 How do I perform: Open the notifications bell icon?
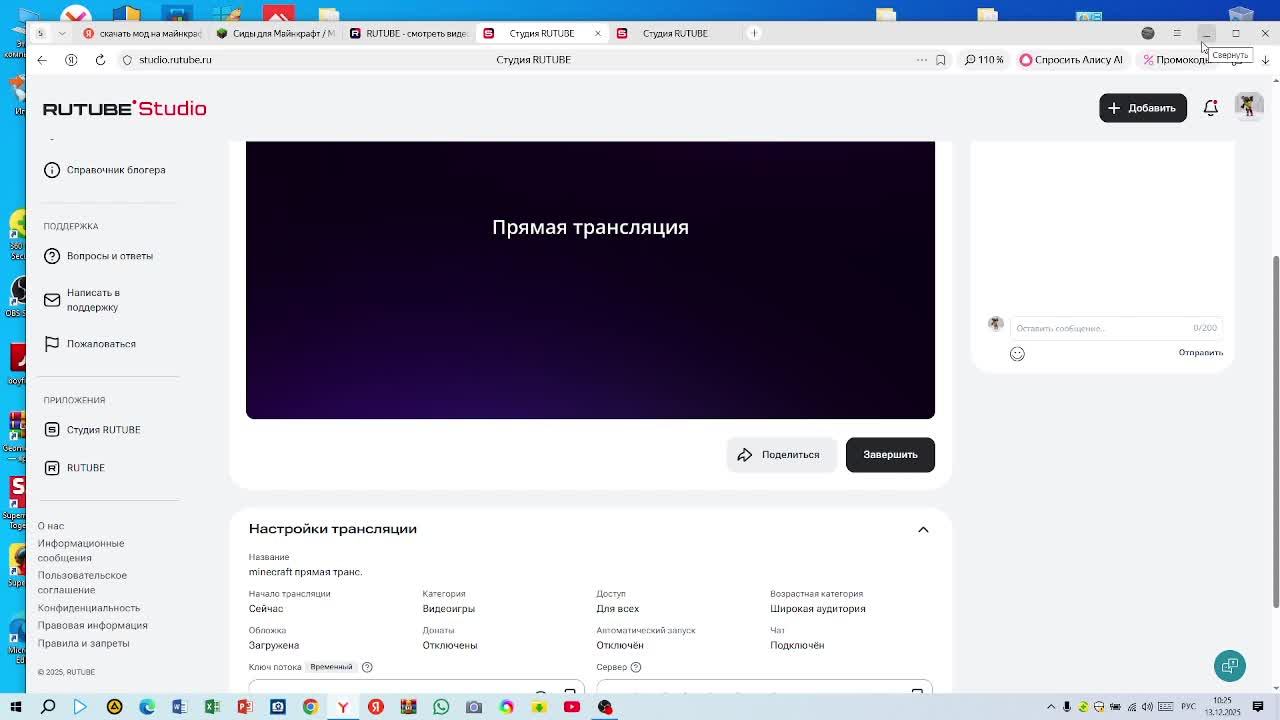click(x=1210, y=108)
